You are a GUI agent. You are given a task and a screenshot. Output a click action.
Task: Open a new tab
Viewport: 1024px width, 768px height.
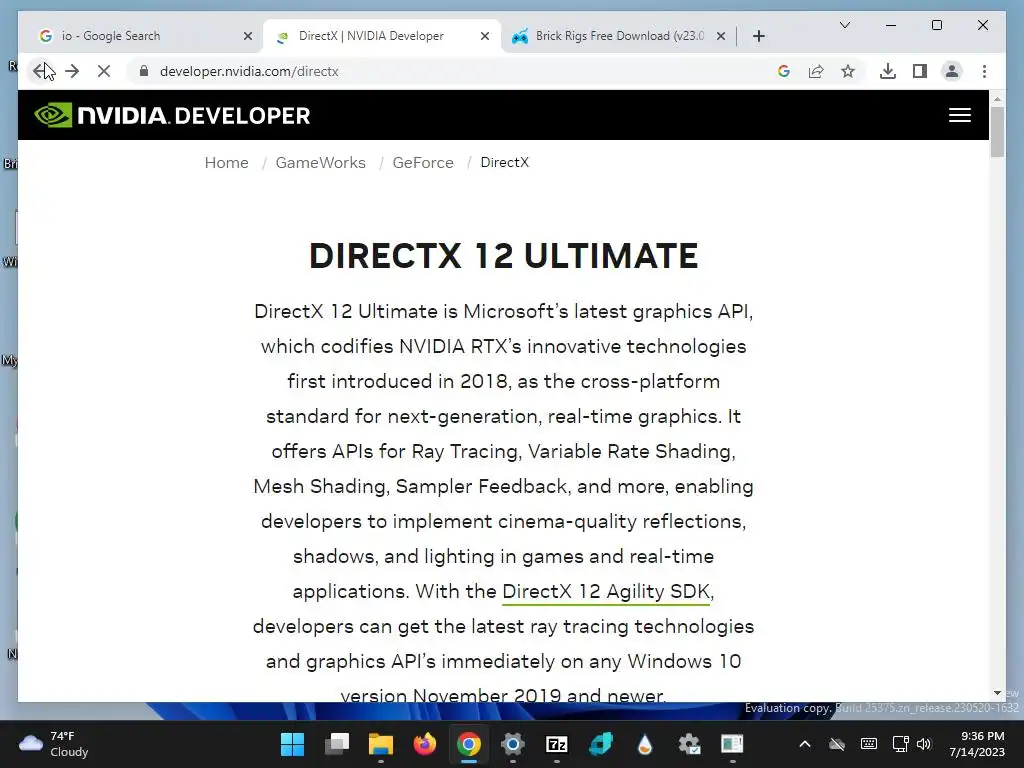click(x=758, y=36)
